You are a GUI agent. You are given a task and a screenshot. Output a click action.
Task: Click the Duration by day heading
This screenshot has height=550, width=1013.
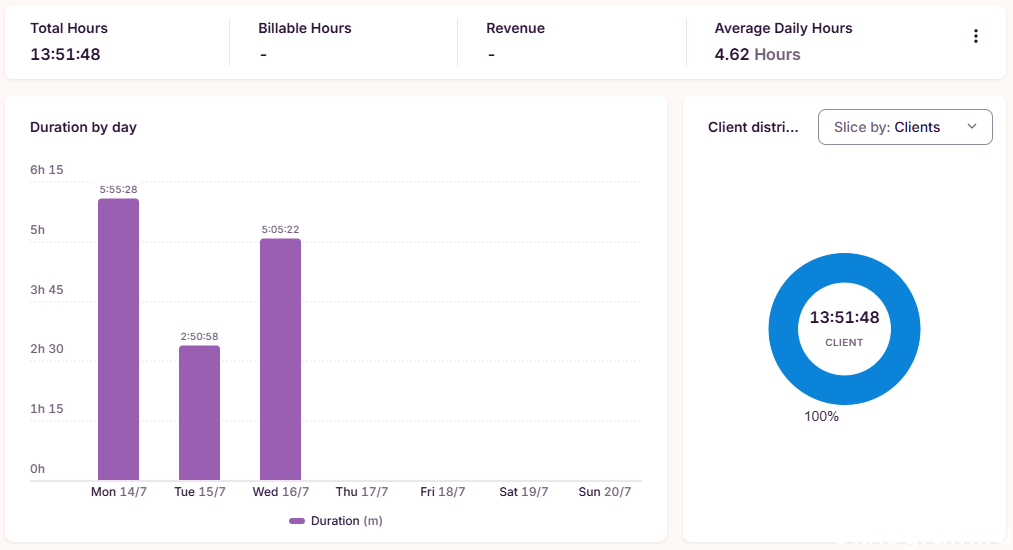(83, 127)
